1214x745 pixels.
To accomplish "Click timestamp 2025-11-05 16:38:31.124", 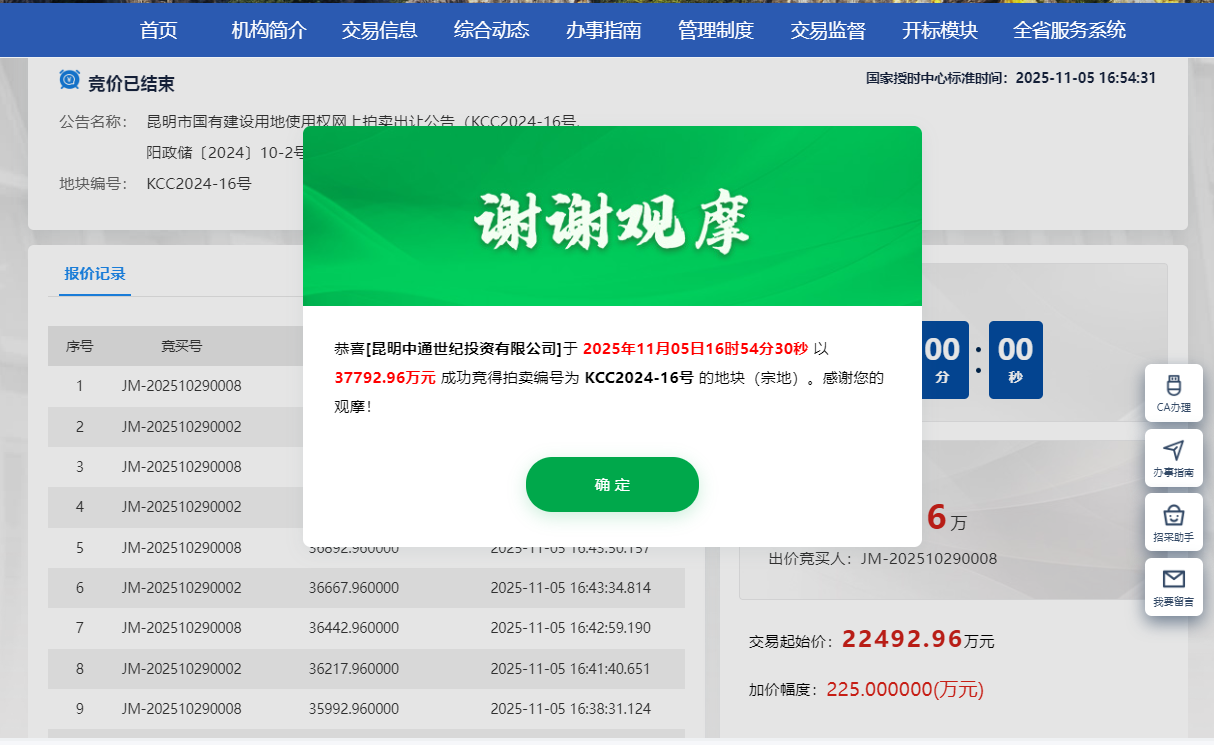I will pyautogui.click(x=570, y=709).
